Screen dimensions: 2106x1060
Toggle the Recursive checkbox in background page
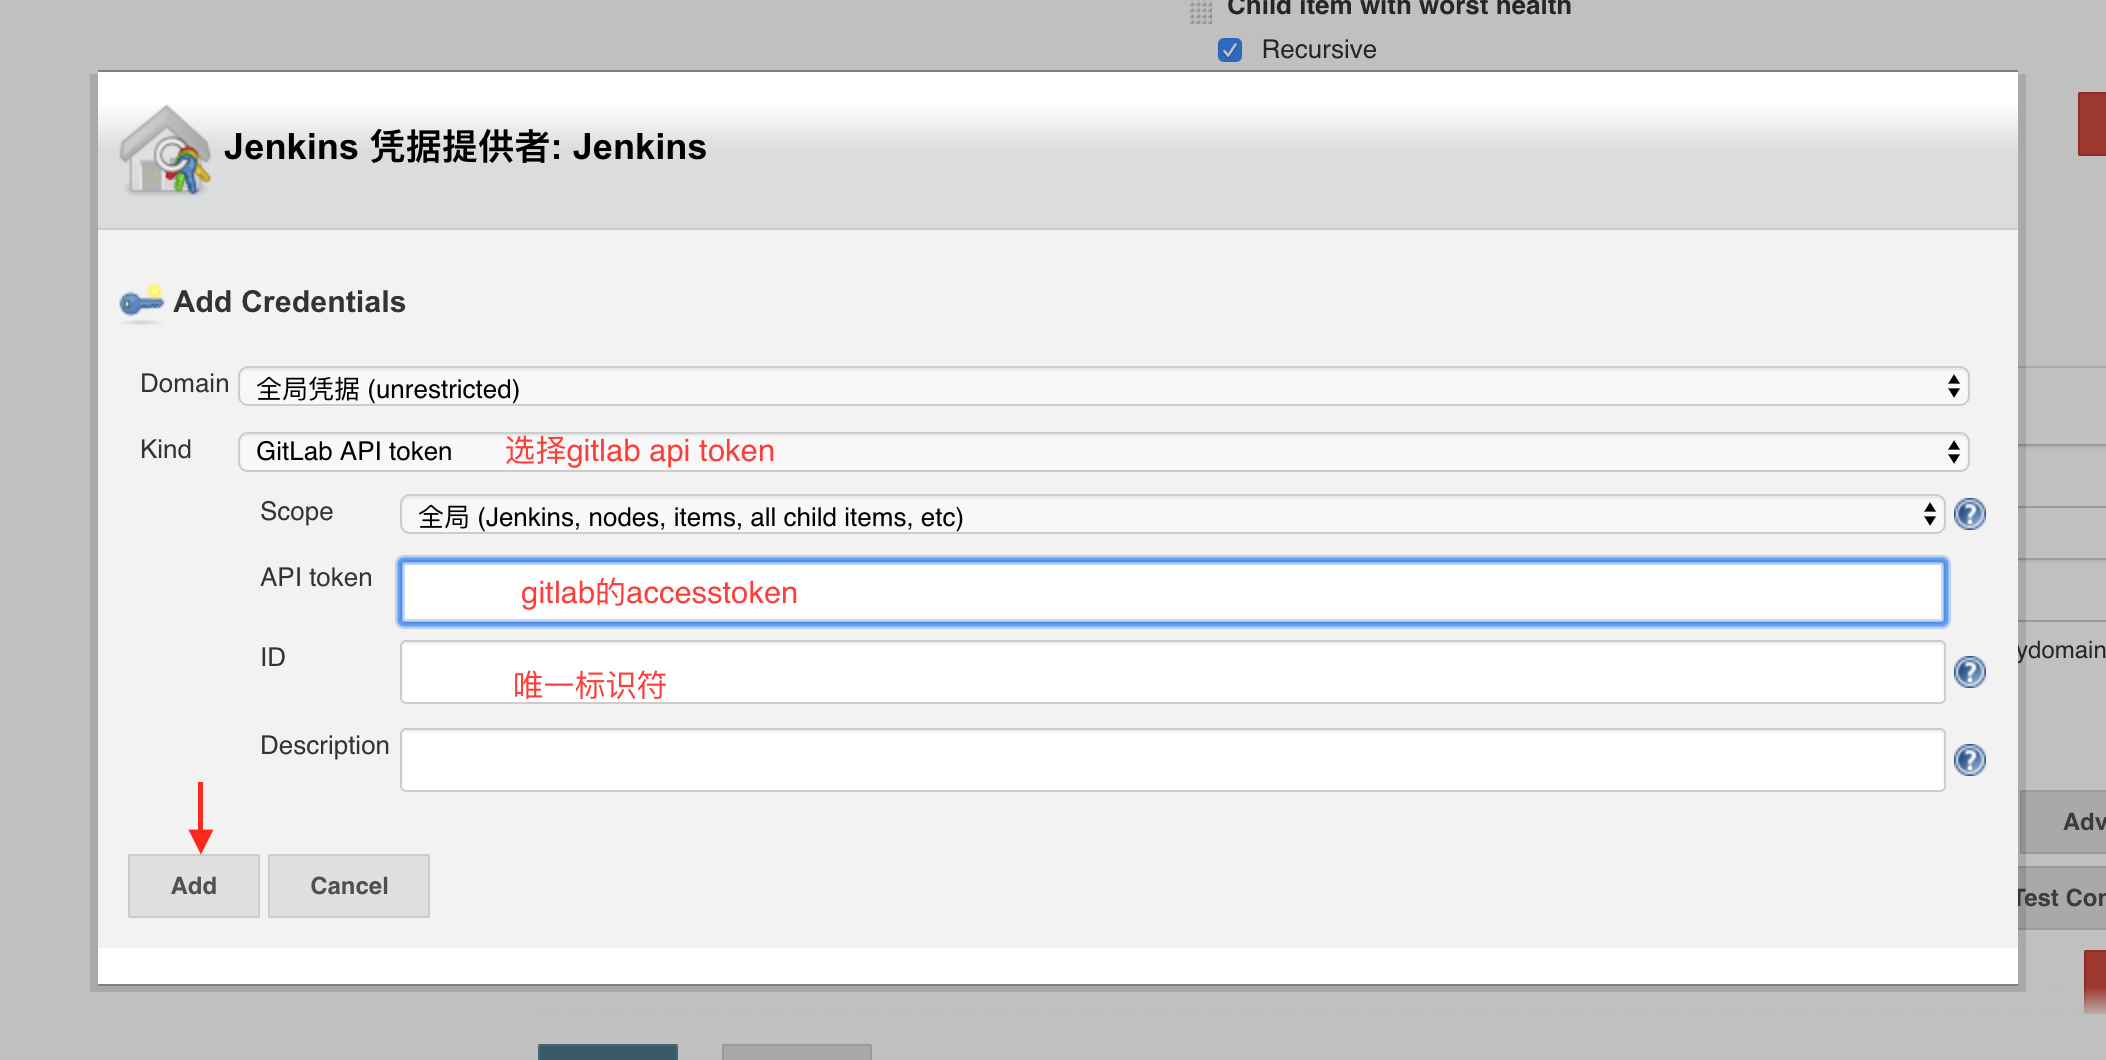point(1230,50)
